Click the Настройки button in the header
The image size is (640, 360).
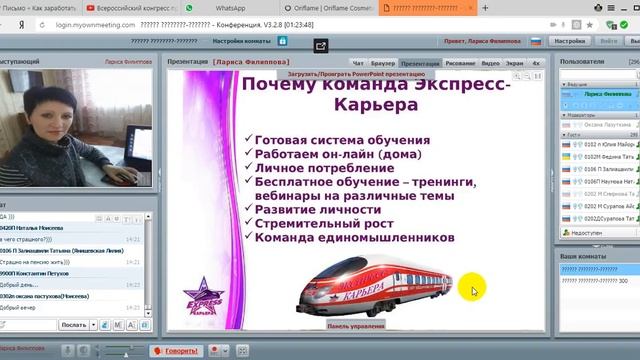570,41
